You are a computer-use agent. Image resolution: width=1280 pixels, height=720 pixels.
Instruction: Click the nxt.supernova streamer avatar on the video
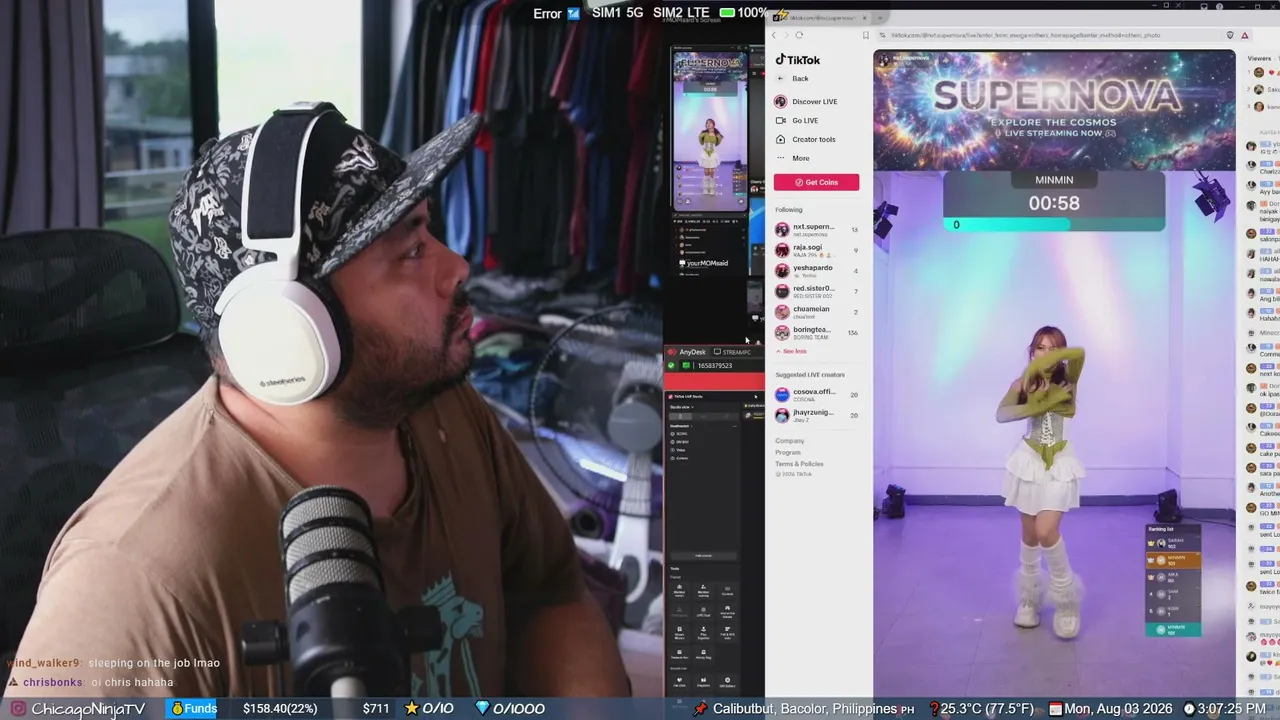point(884,59)
